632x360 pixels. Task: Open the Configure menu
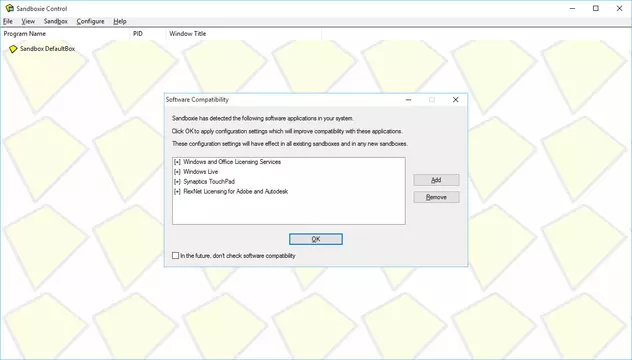90,21
